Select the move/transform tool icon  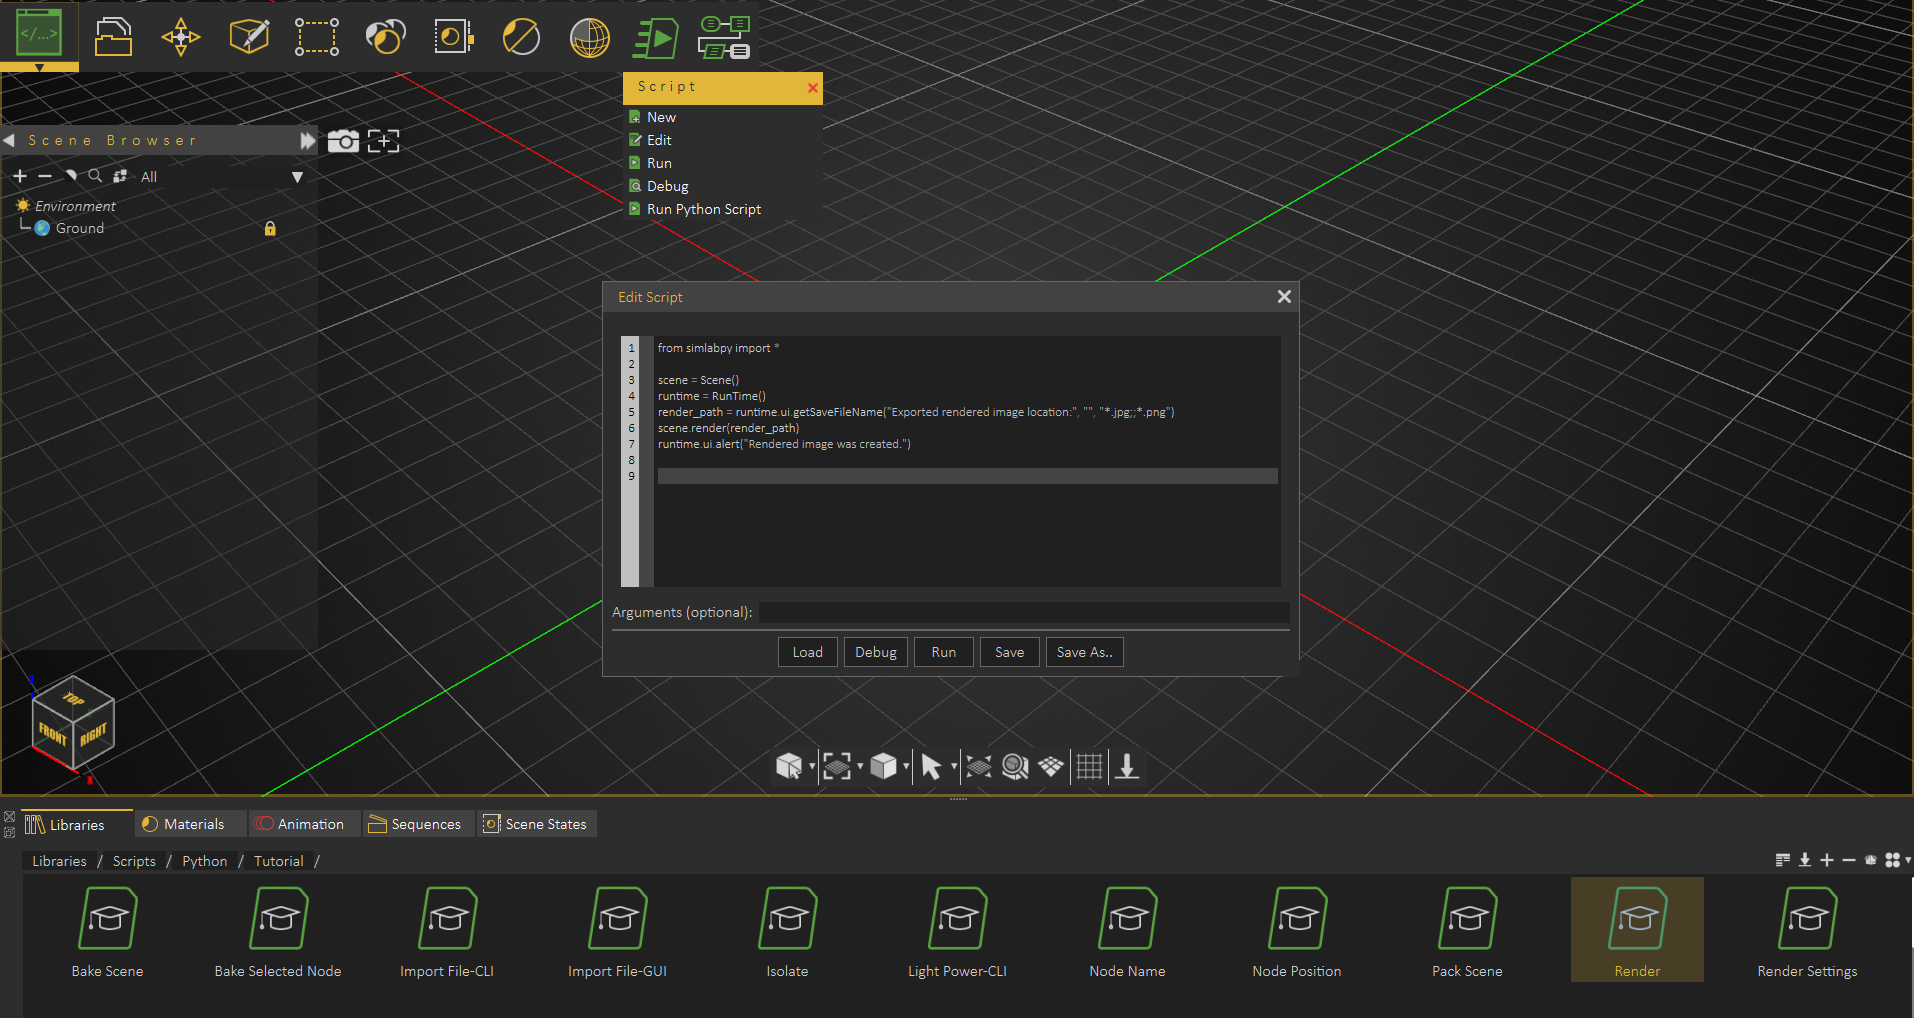pyautogui.click(x=180, y=37)
